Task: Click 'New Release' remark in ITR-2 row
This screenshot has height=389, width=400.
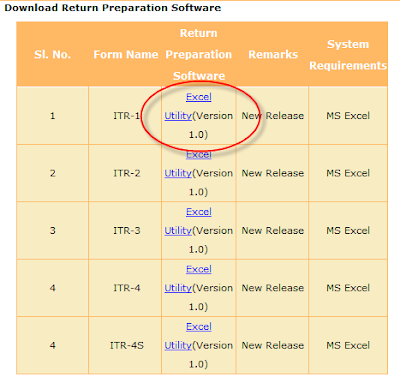Action: (273, 173)
